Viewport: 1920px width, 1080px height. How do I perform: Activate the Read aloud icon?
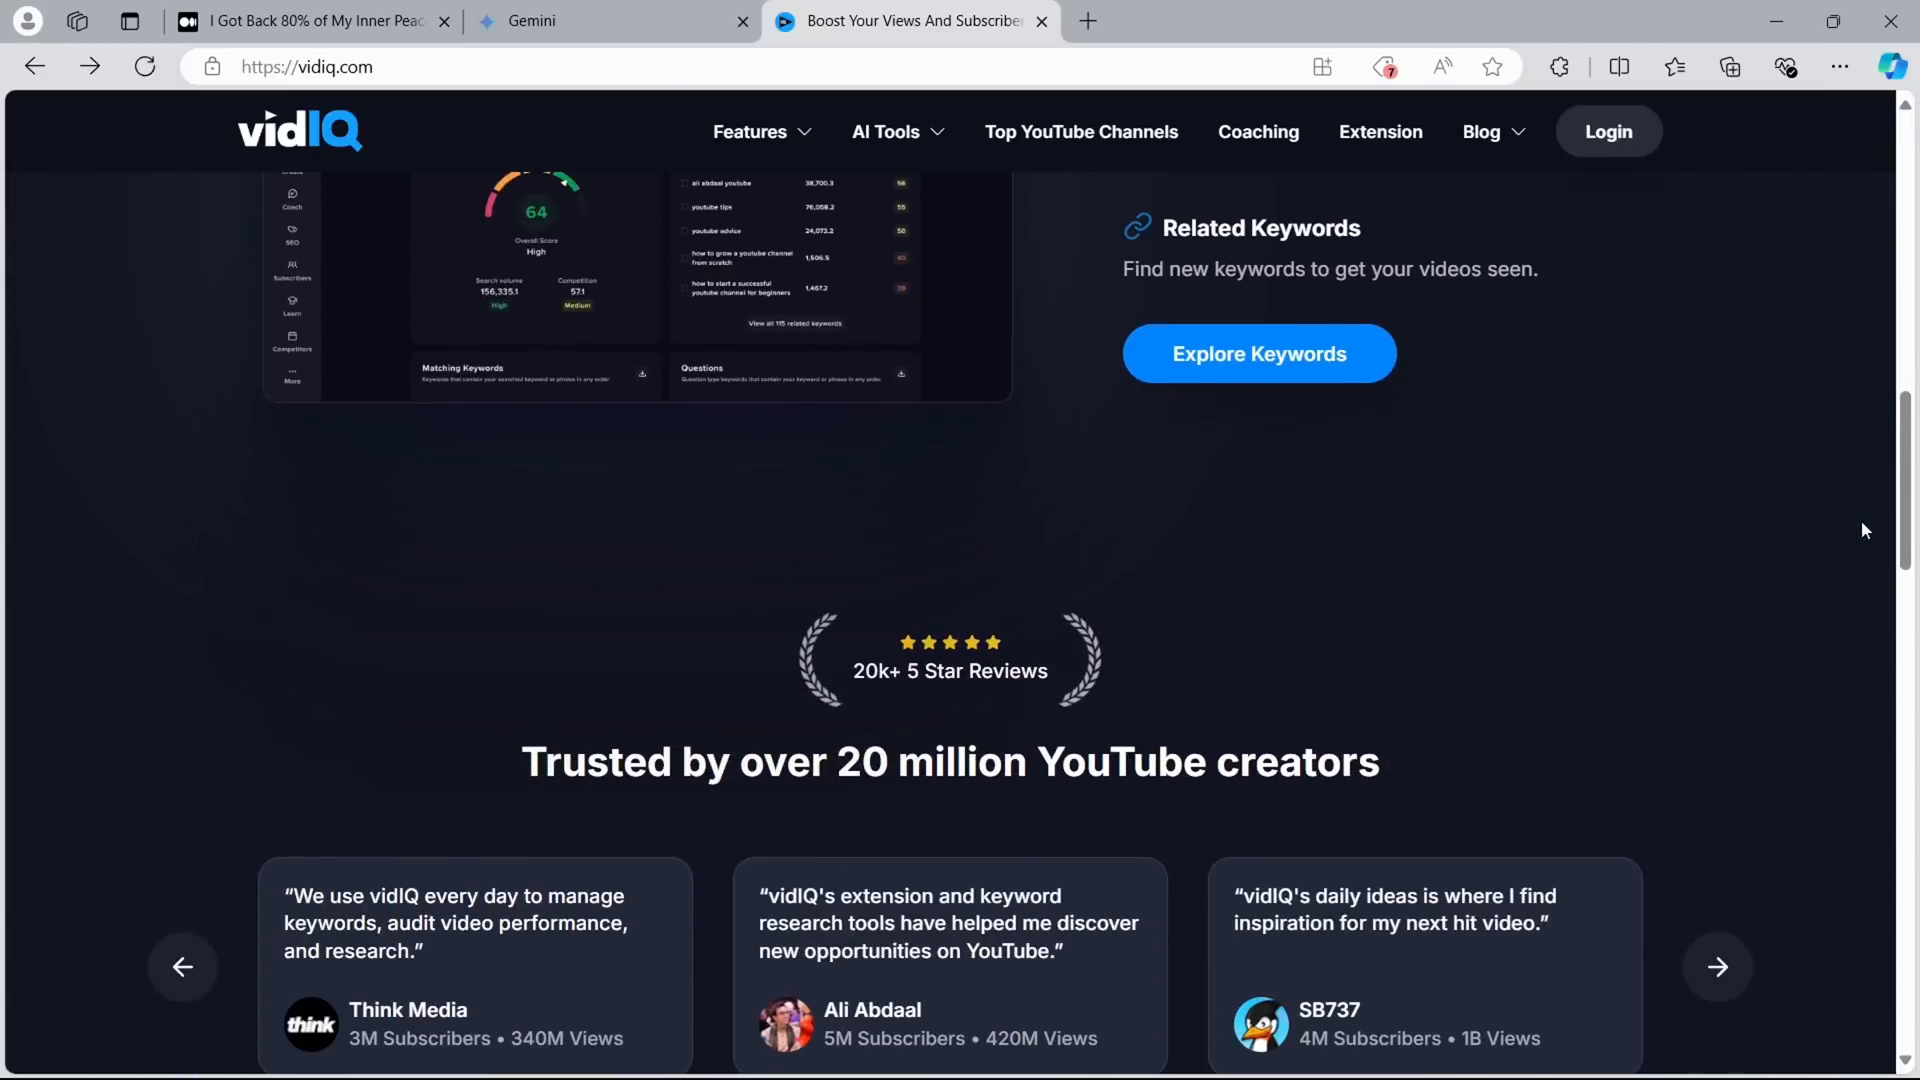1442,67
